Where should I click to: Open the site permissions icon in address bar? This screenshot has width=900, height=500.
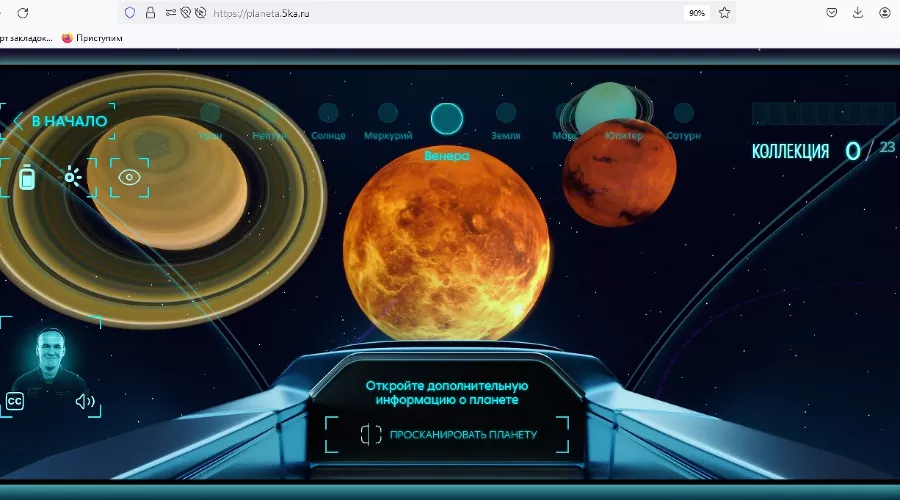(x=171, y=13)
